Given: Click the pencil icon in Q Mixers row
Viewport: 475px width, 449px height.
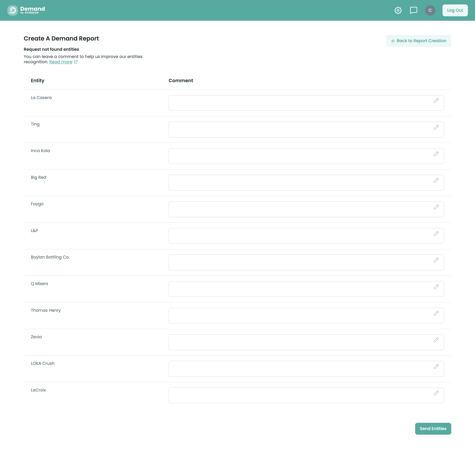Looking at the screenshot, I should coord(436,287).
